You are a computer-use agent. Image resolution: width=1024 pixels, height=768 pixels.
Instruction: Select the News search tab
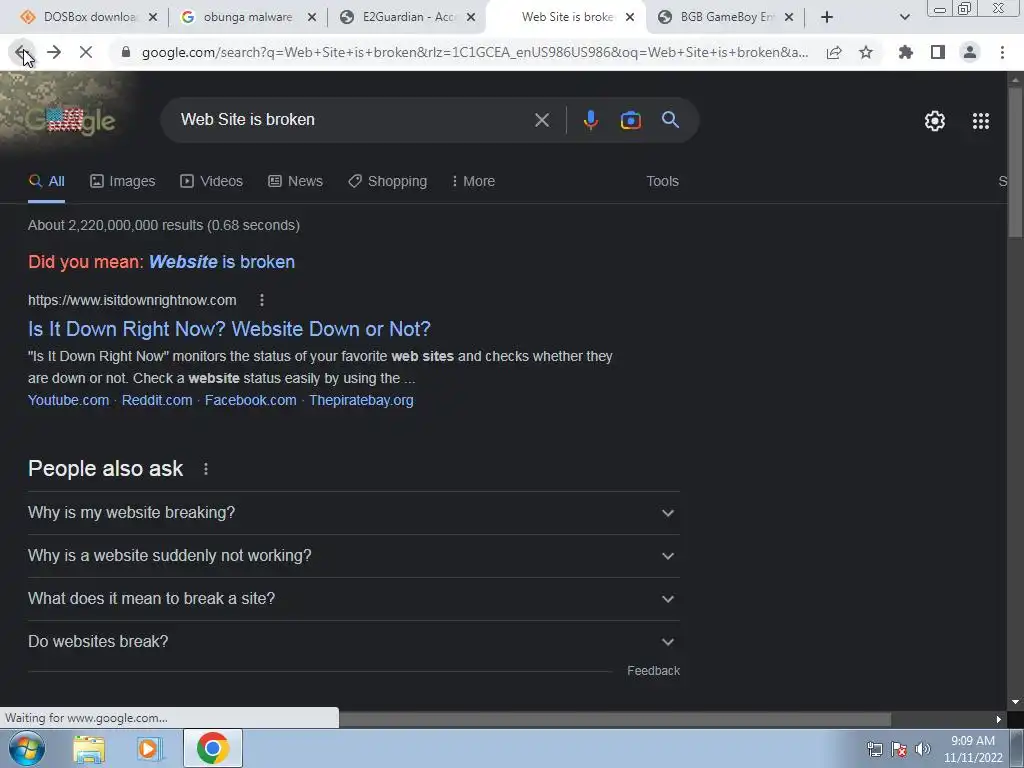[295, 181]
